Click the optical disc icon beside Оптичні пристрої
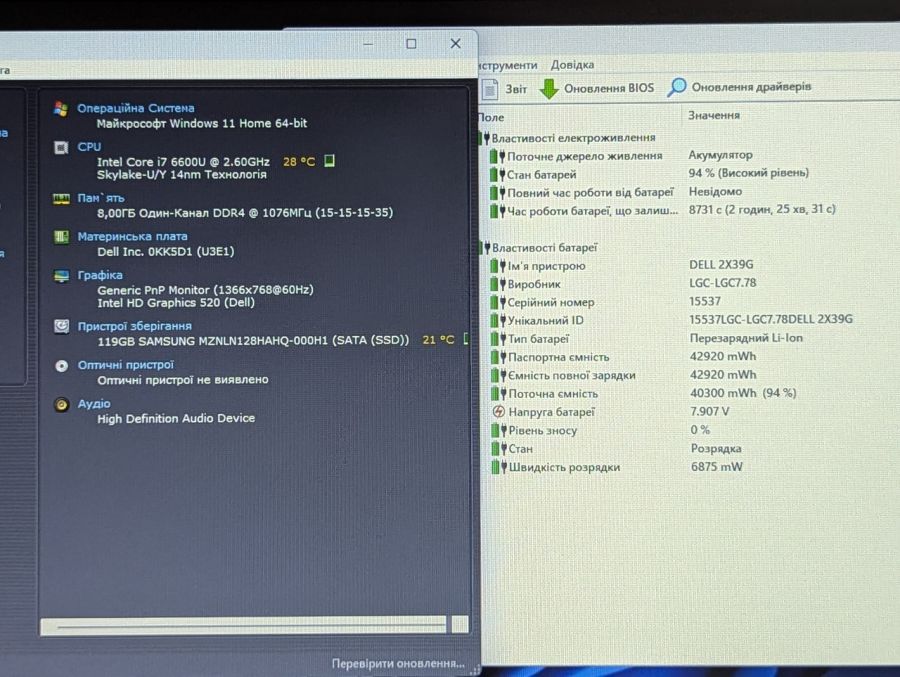This screenshot has height=677, width=900. tap(61, 366)
